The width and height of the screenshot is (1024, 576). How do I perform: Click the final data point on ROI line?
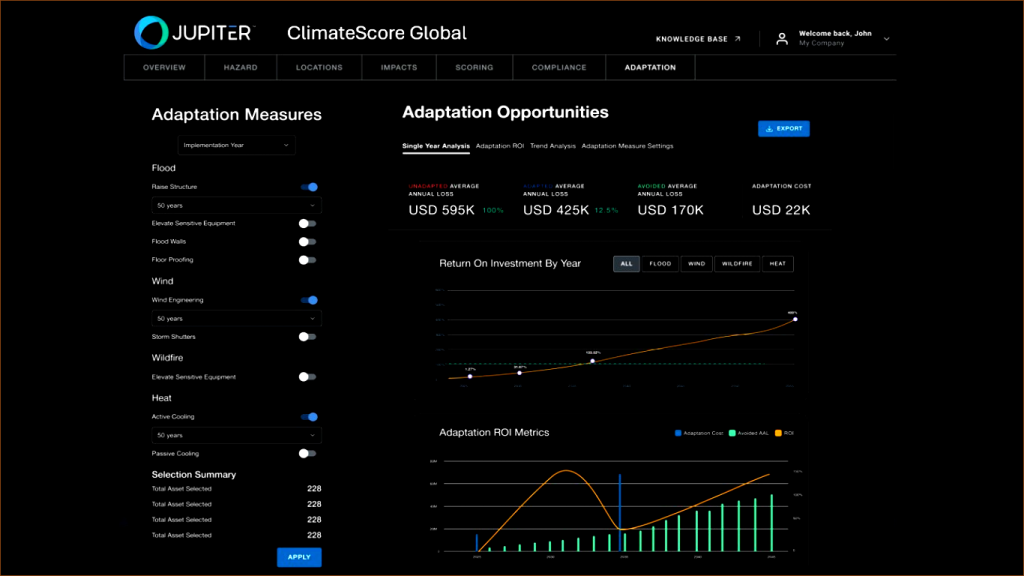click(x=795, y=319)
